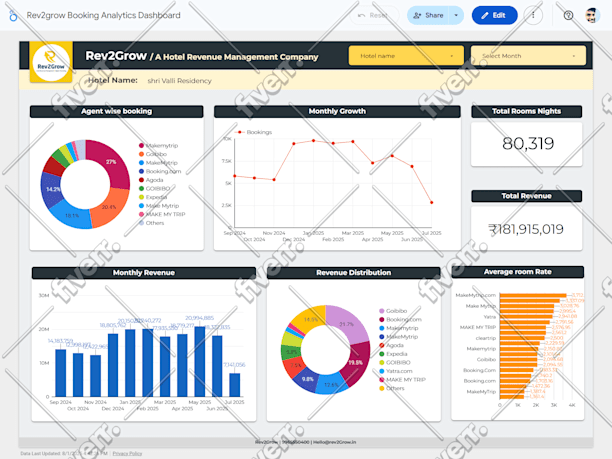Click cleartrip bar in Average room Rate
This screenshot has height=459, width=612.
click(522, 338)
